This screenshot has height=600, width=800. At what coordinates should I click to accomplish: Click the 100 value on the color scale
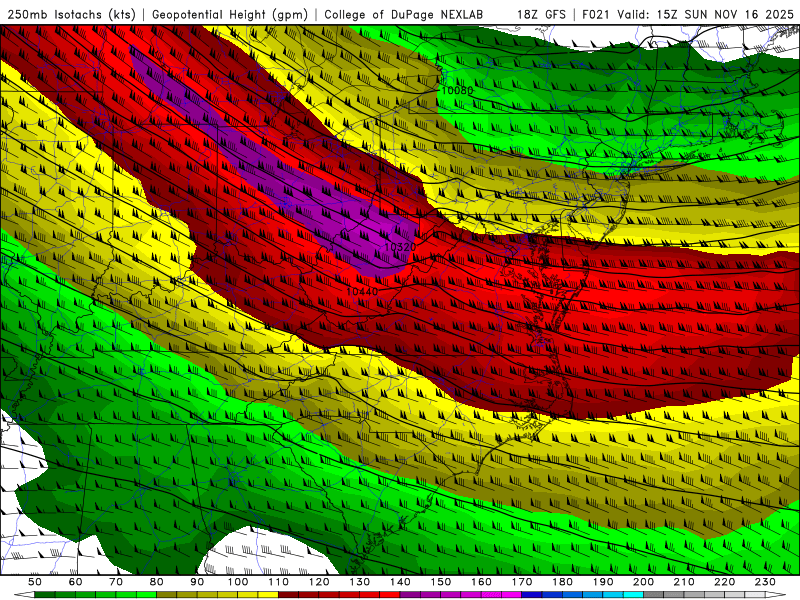[238, 582]
